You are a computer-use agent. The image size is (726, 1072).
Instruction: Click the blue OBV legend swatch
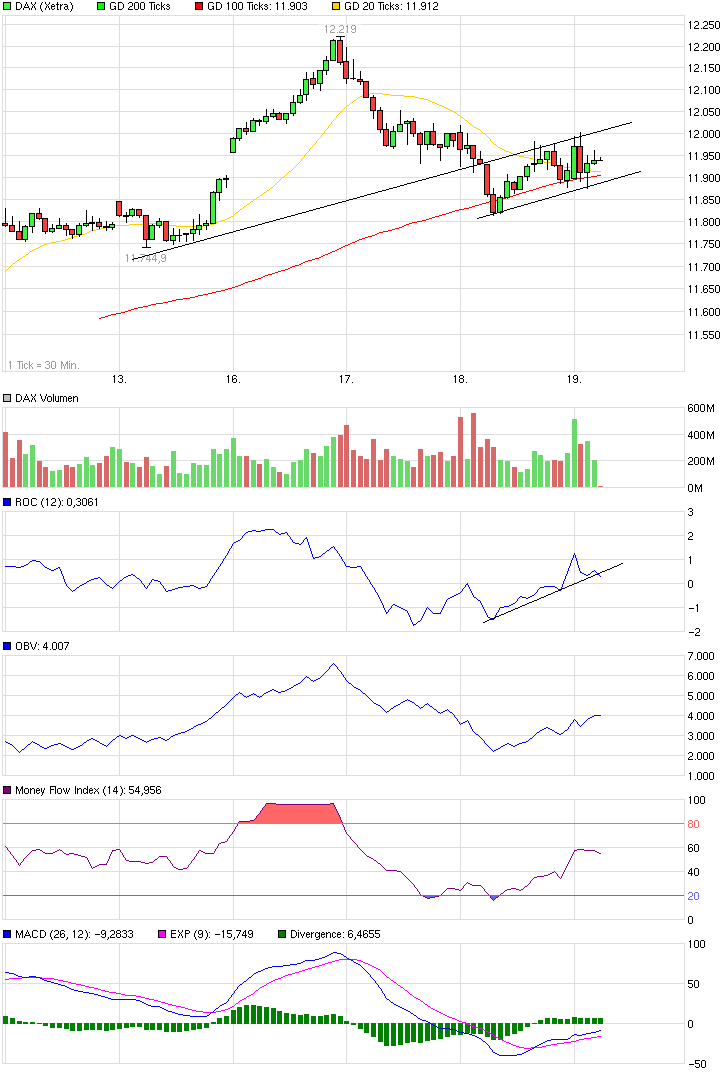point(8,646)
